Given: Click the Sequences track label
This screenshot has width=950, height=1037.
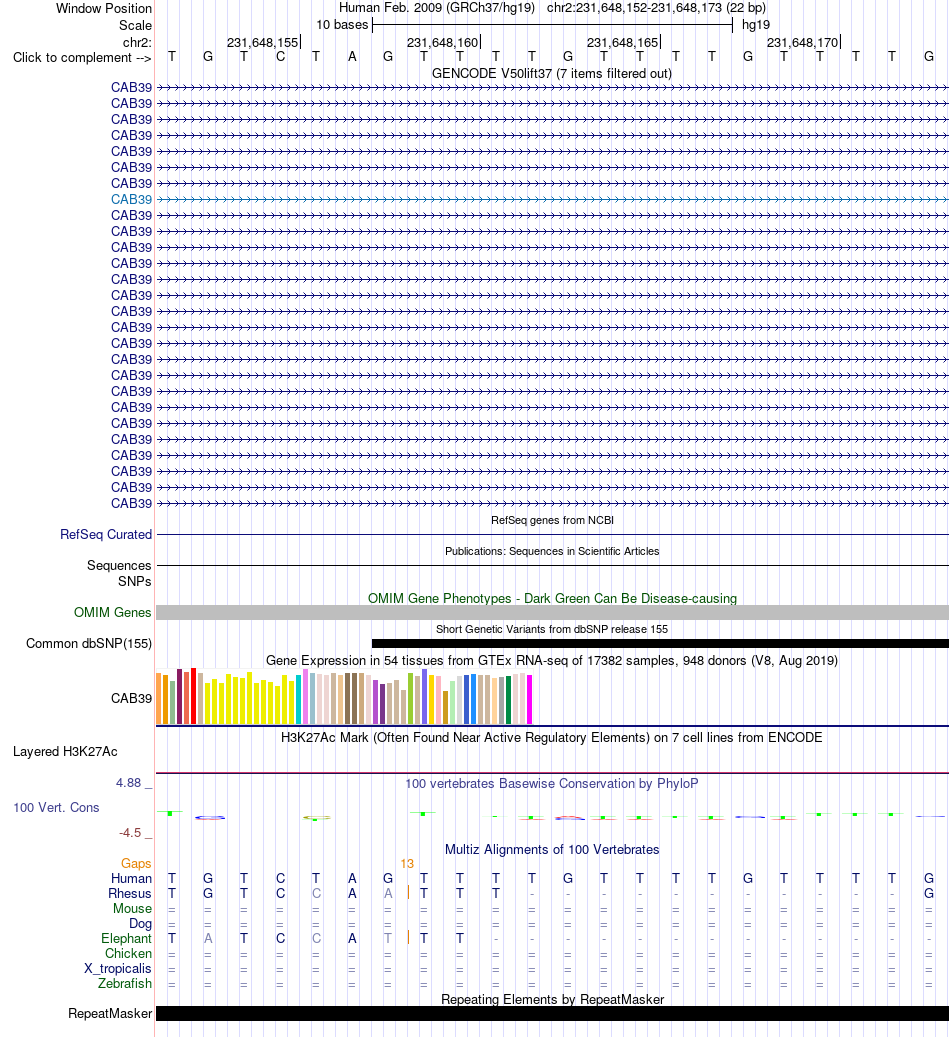Looking at the screenshot, I should (119, 565).
